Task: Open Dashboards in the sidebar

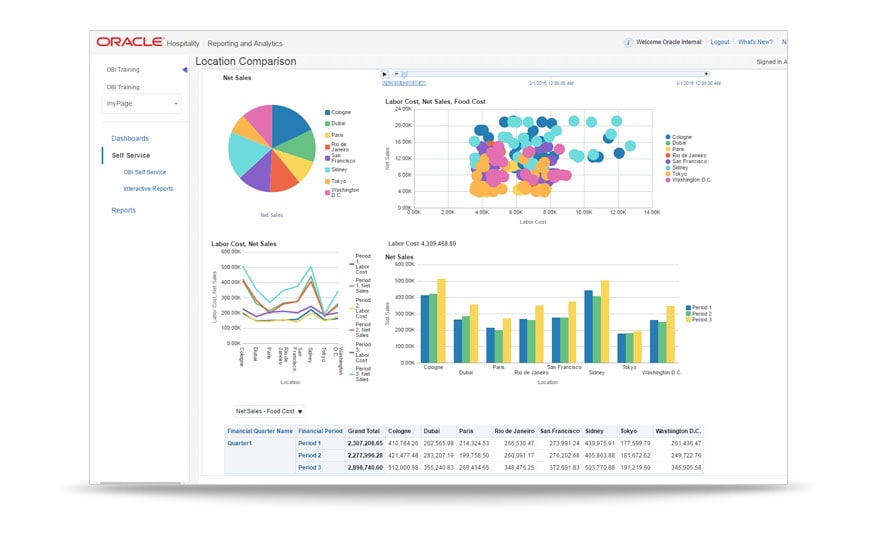Action: coord(130,139)
